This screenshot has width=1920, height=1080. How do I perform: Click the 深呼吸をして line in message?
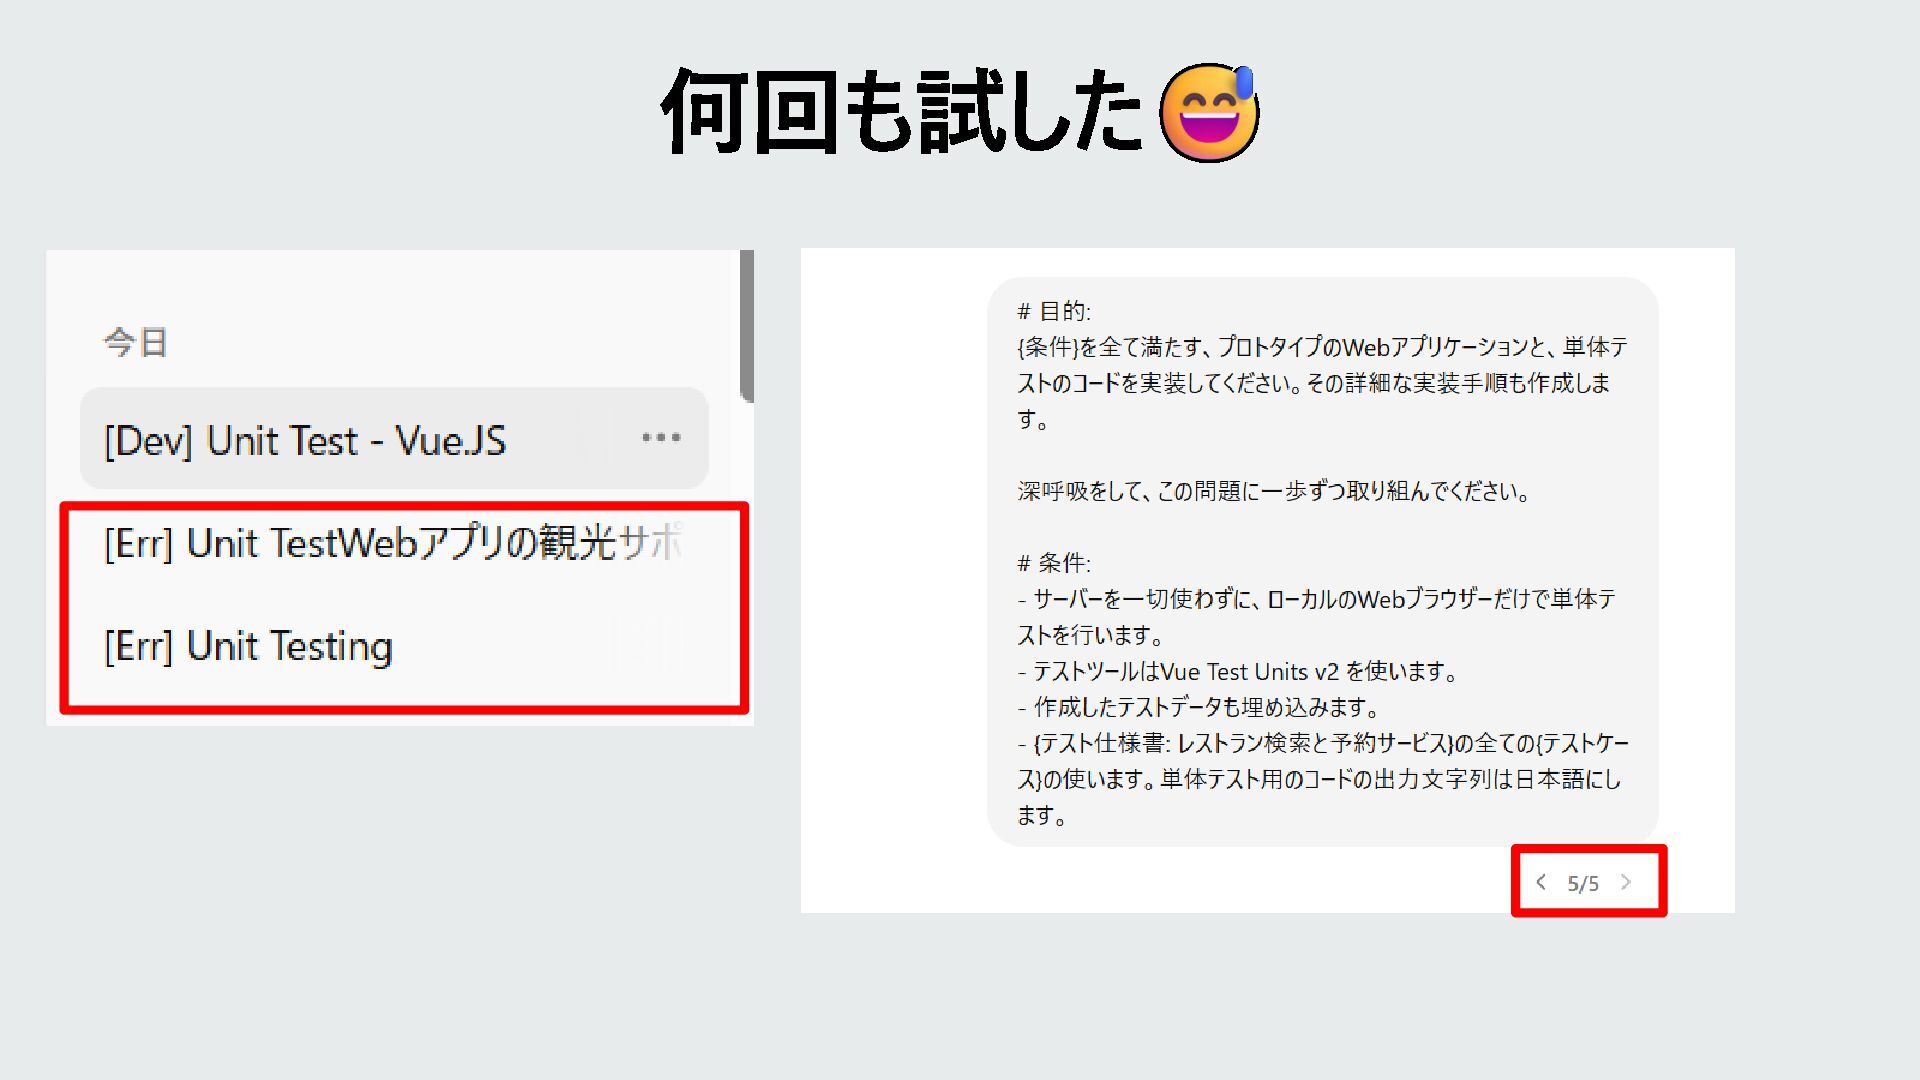[1273, 491]
